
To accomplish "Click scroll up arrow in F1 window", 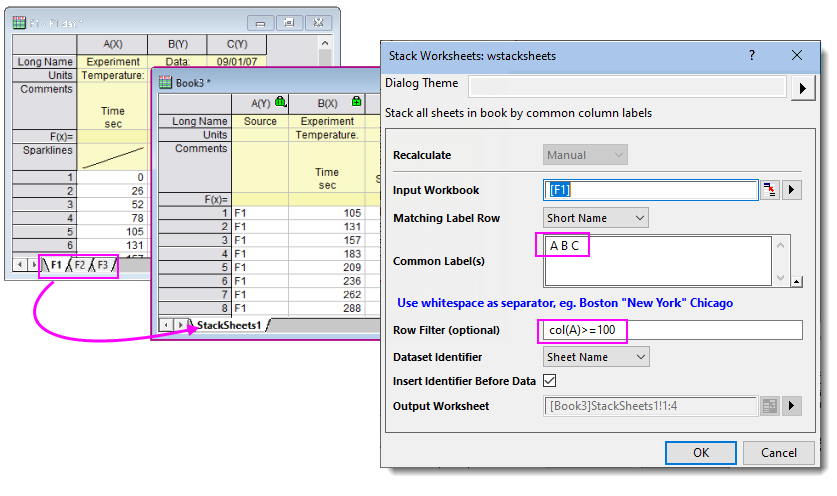I will click(x=325, y=43).
